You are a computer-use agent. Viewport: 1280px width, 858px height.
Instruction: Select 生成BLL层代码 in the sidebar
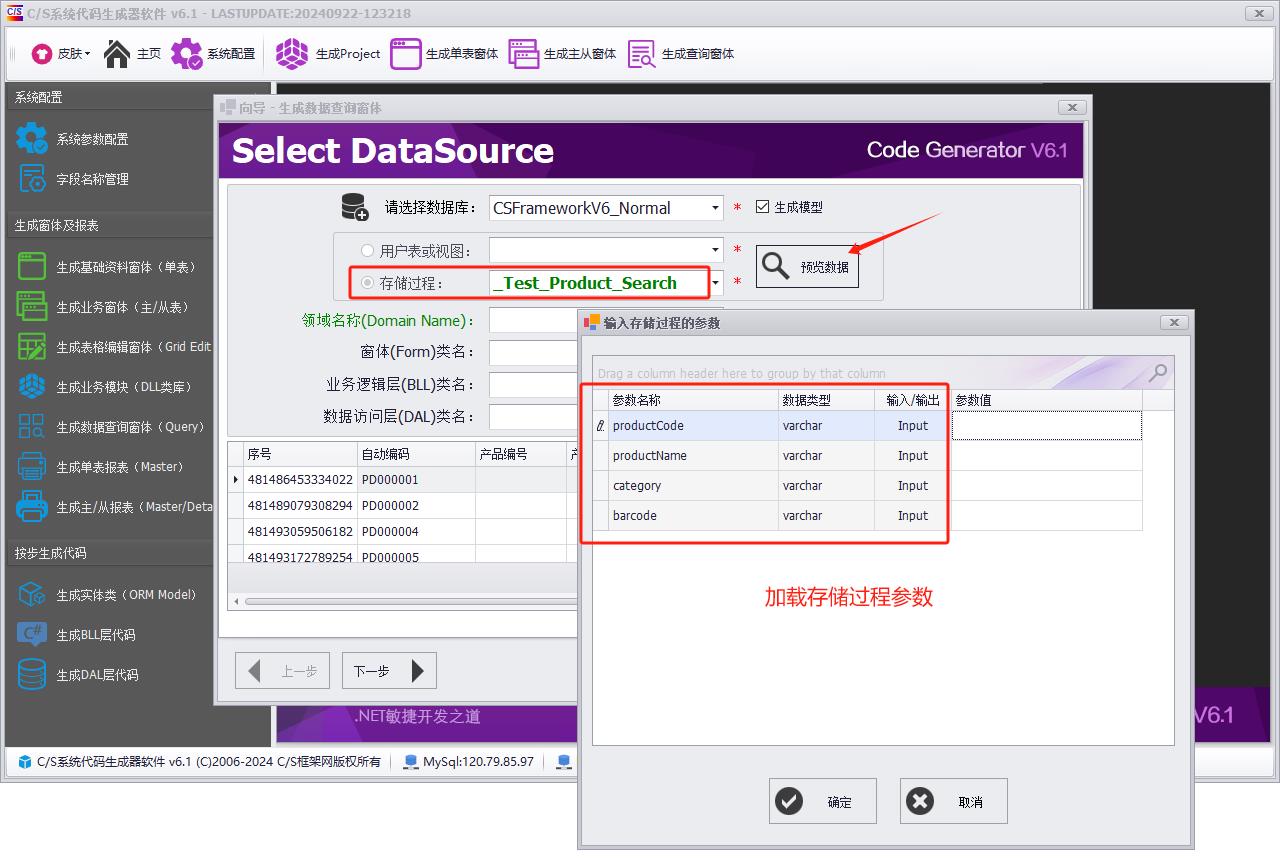coord(95,635)
